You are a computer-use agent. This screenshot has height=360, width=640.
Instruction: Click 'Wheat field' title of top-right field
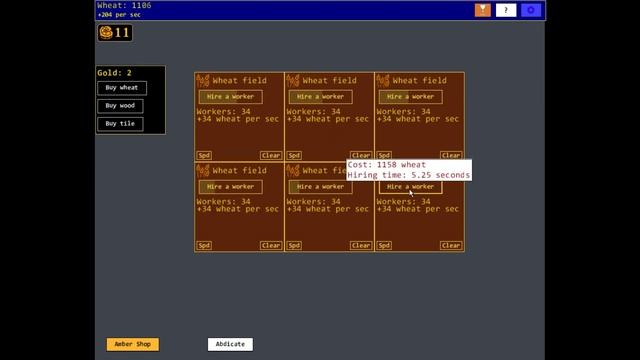[420, 80]
